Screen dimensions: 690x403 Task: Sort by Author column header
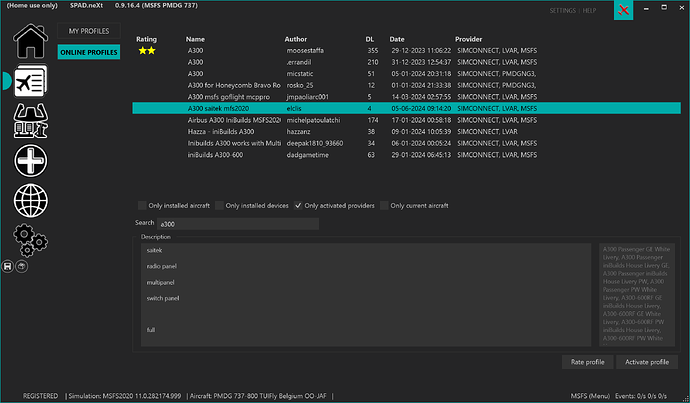296,39
